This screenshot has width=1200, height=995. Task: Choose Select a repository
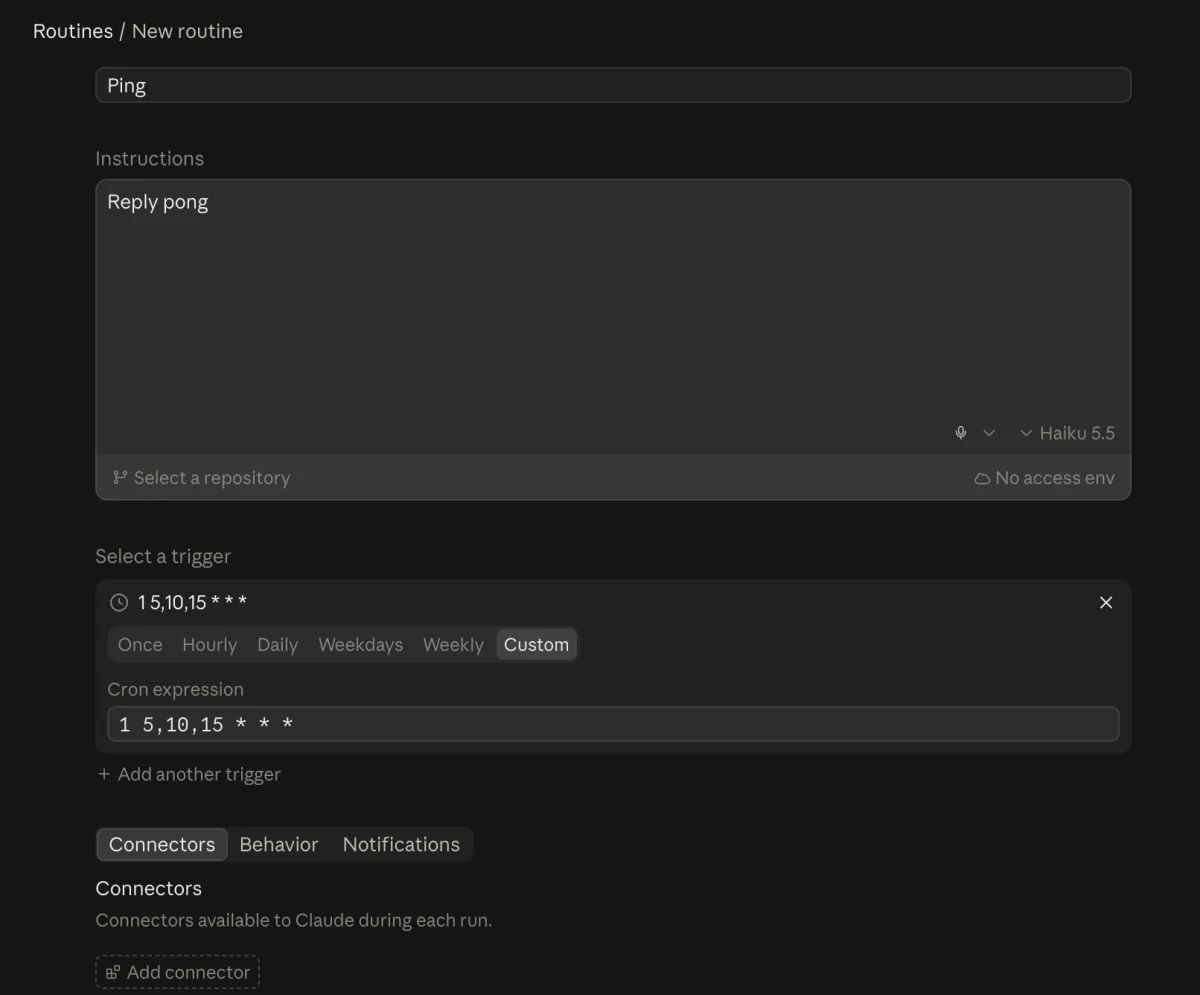201,478
